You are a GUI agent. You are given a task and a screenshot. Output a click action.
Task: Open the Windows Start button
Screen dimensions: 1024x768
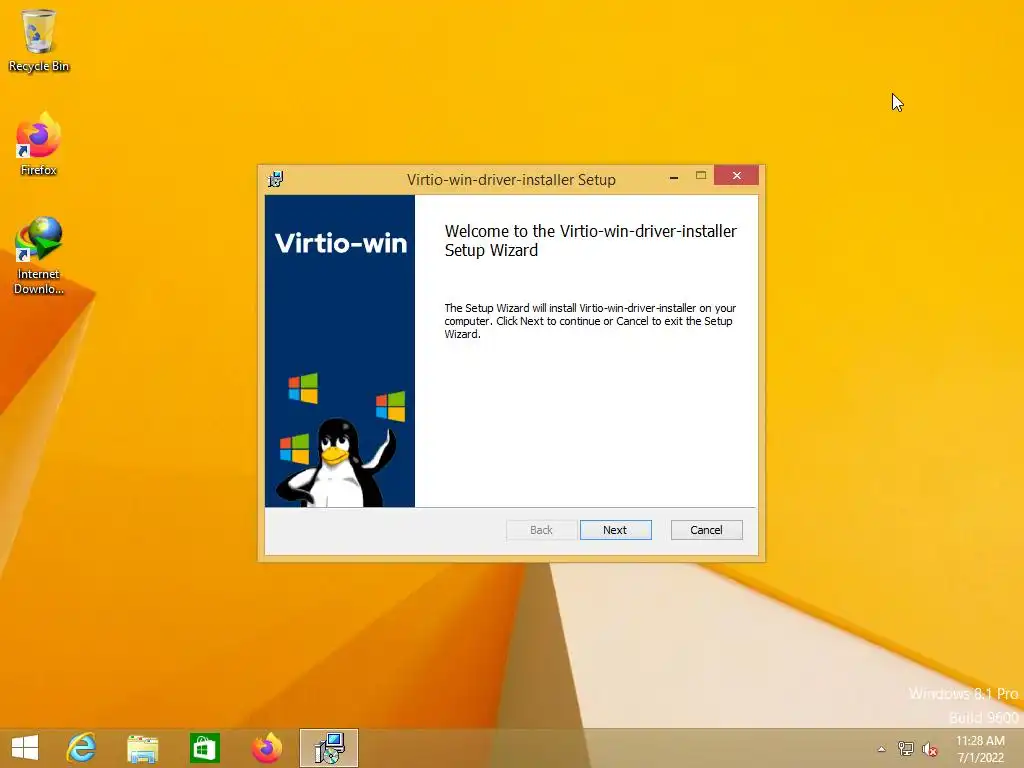pos(25,748)
